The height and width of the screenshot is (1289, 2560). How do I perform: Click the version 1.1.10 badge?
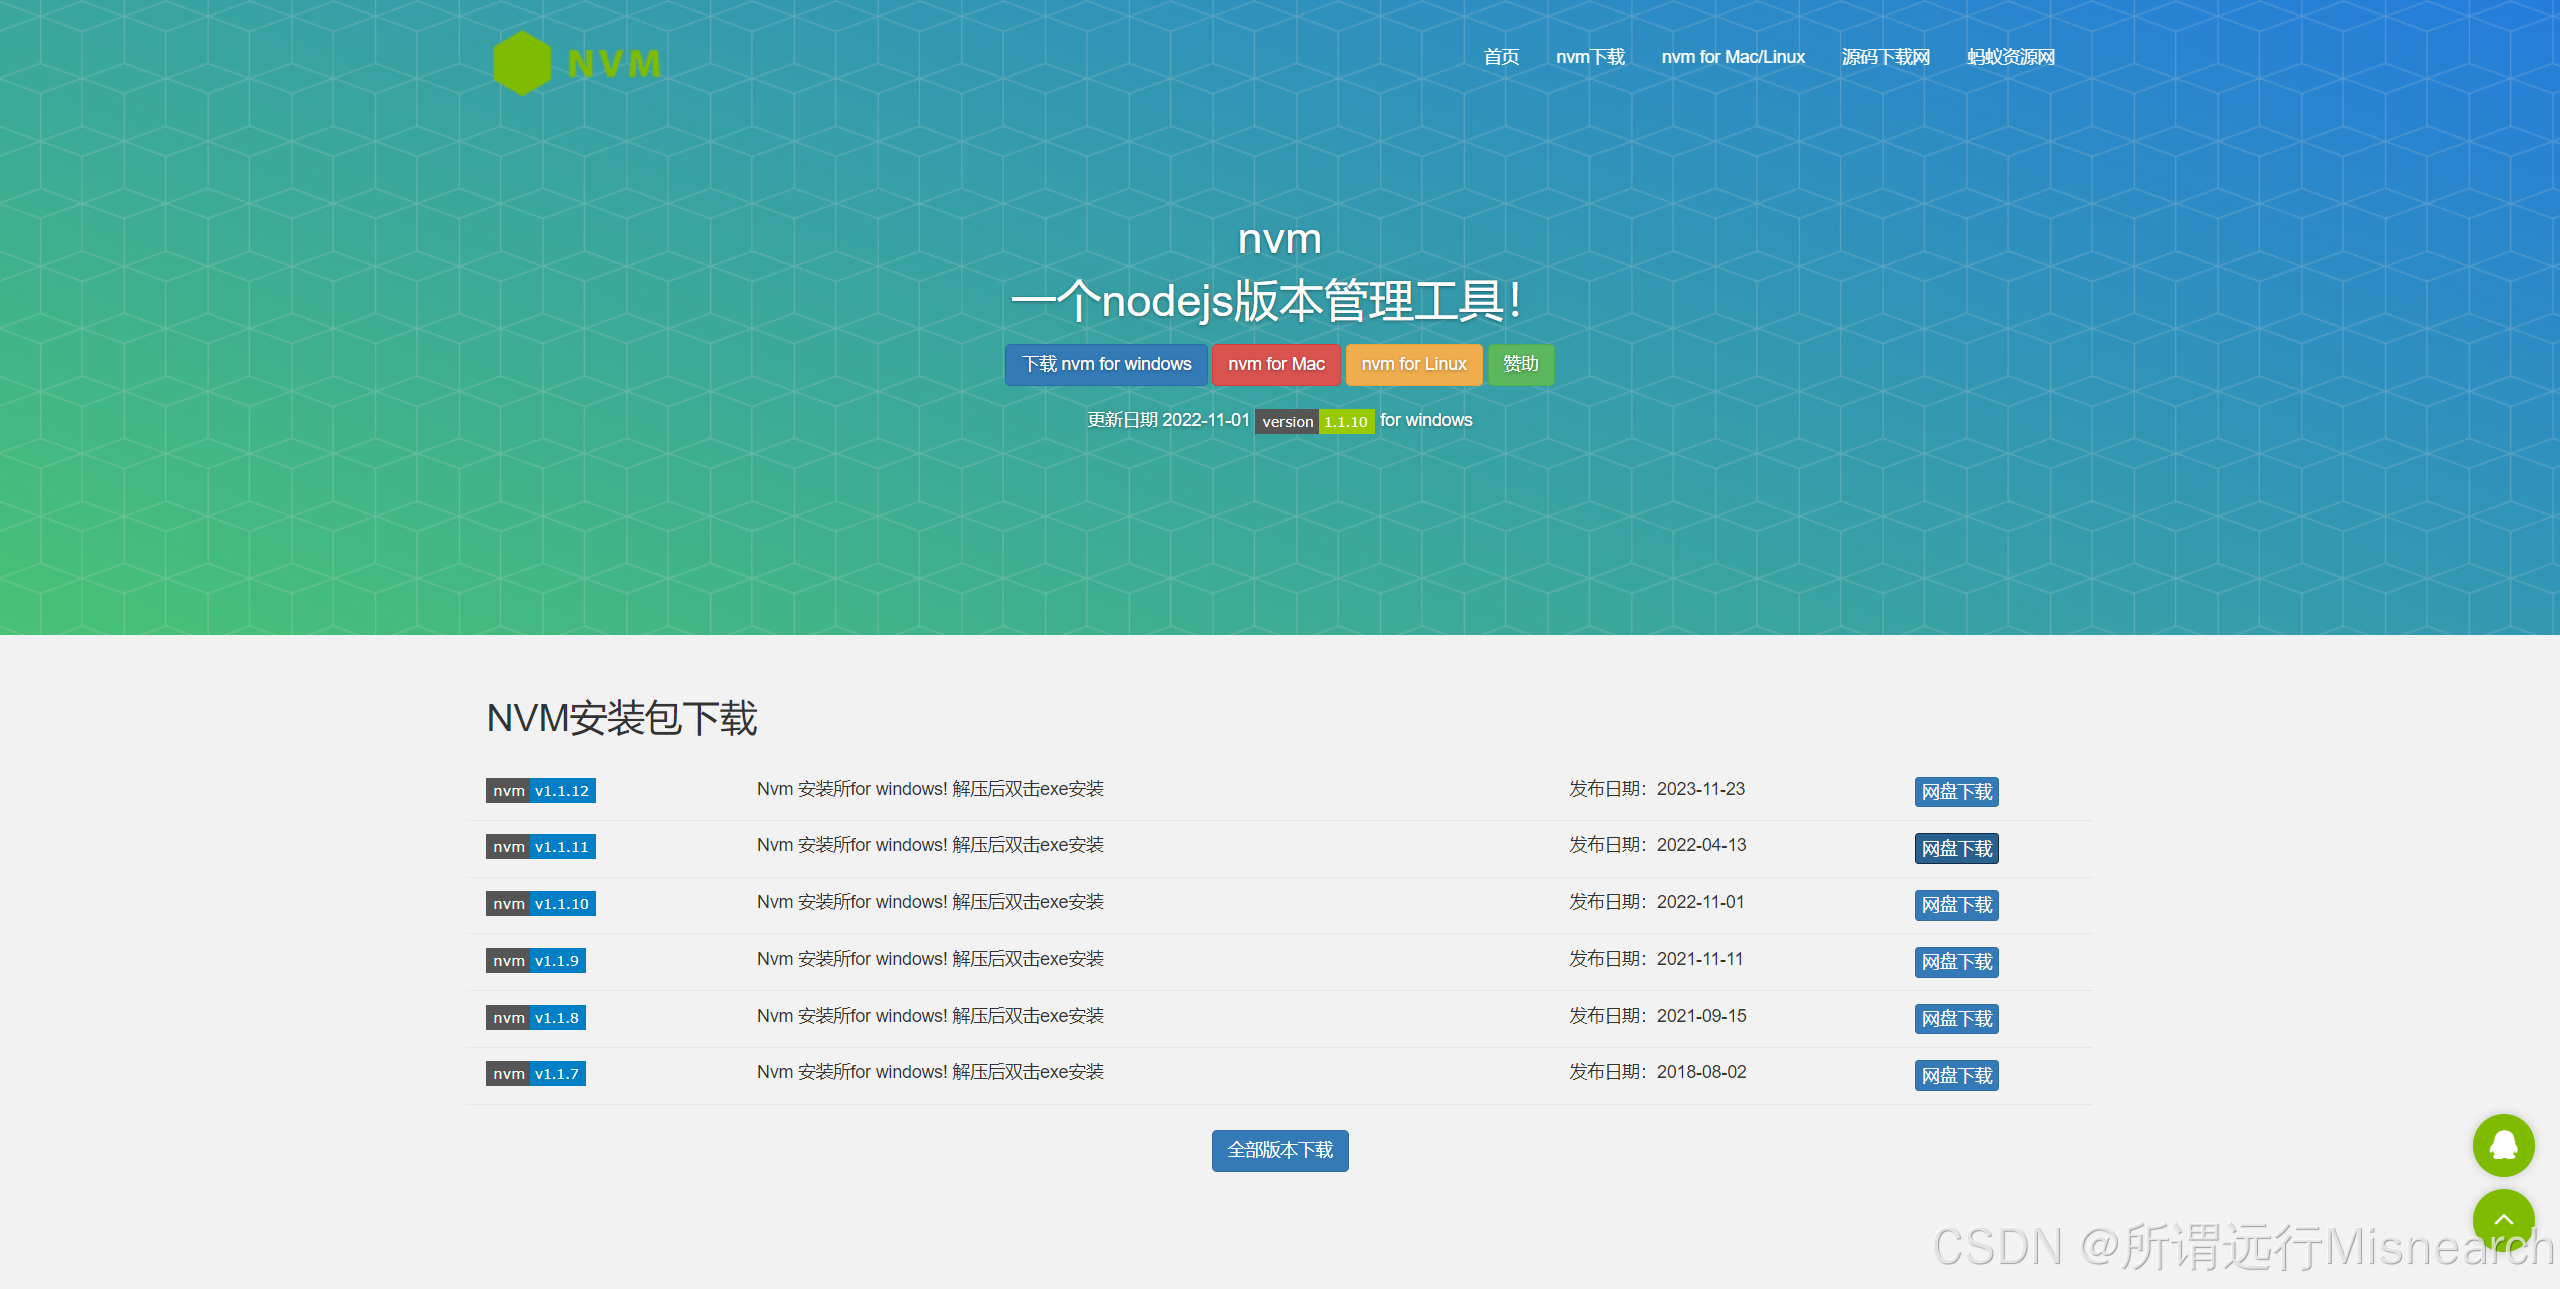1314,422
